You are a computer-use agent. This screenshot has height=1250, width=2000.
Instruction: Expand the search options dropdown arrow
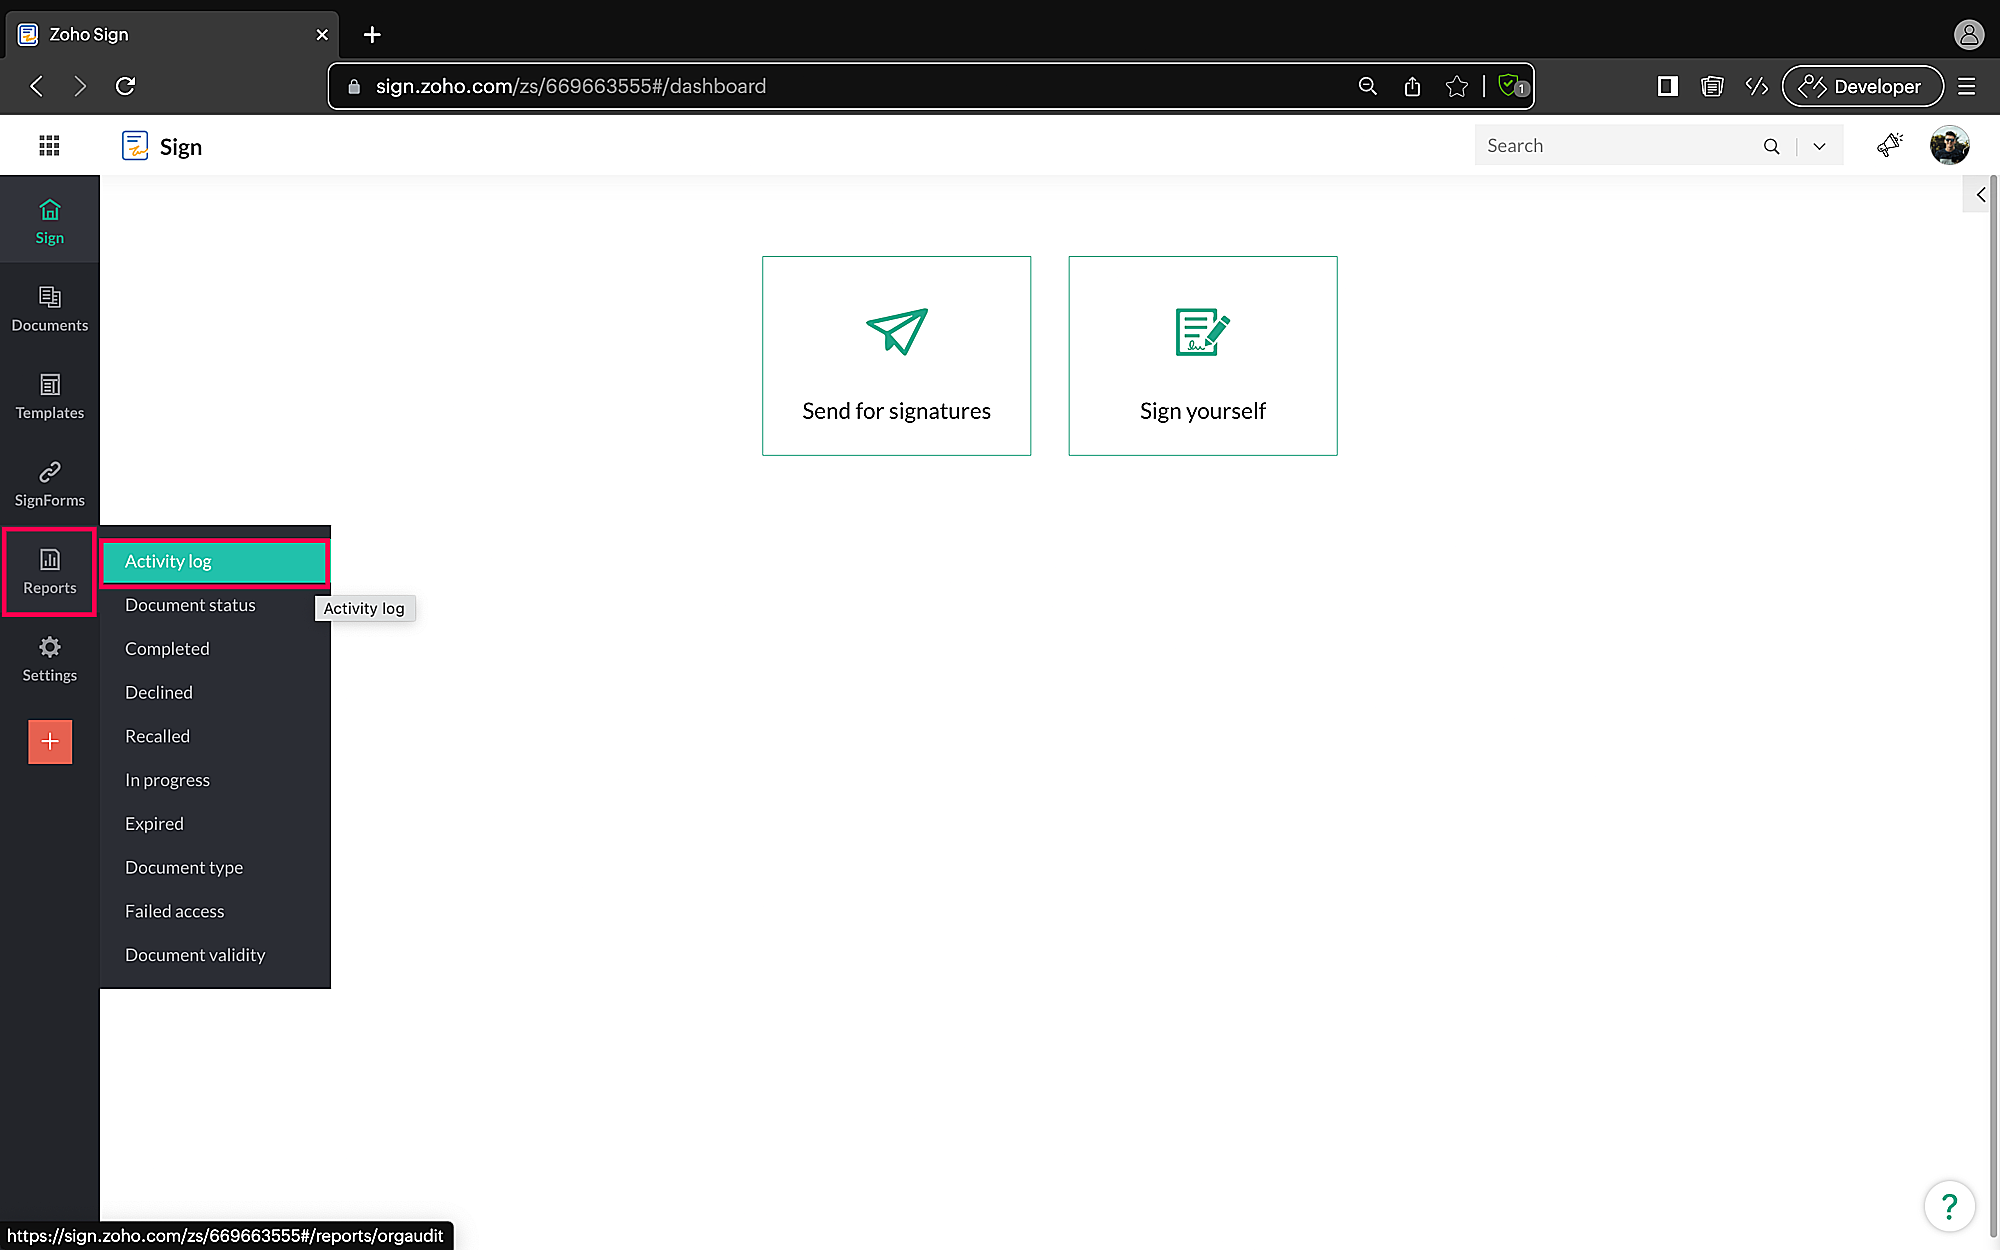point(1819,146)
